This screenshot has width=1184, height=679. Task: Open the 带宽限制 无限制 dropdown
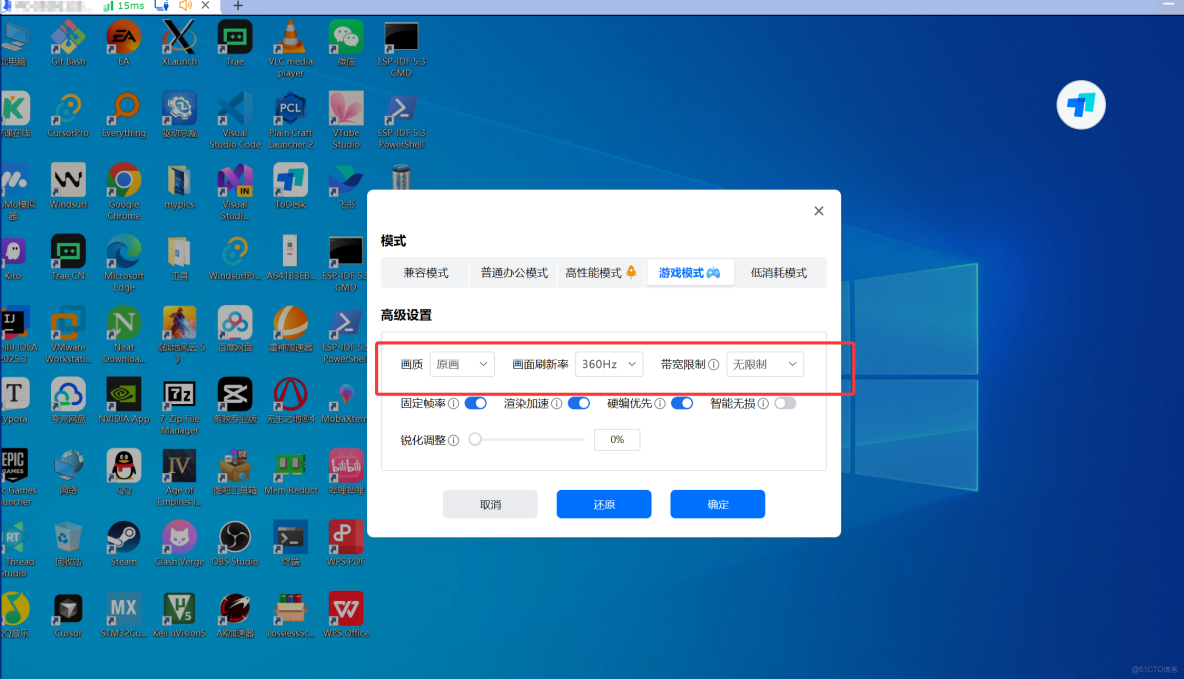765,364
